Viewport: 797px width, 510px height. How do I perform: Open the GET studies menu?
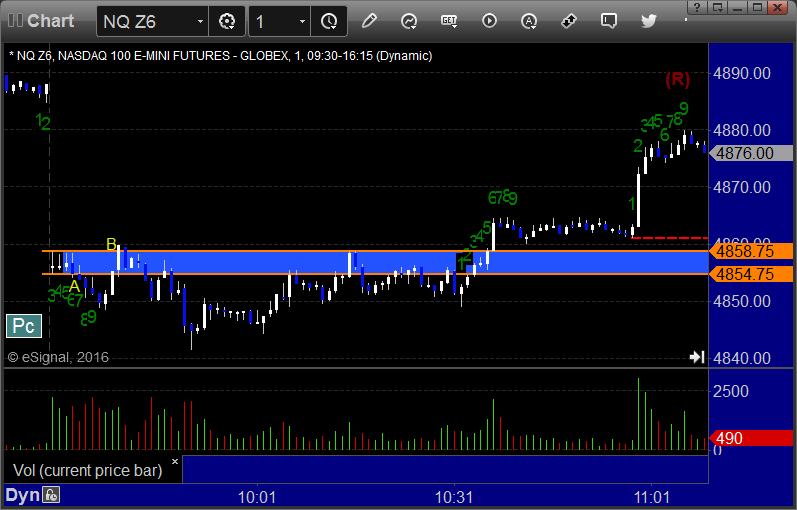point(449,21)
